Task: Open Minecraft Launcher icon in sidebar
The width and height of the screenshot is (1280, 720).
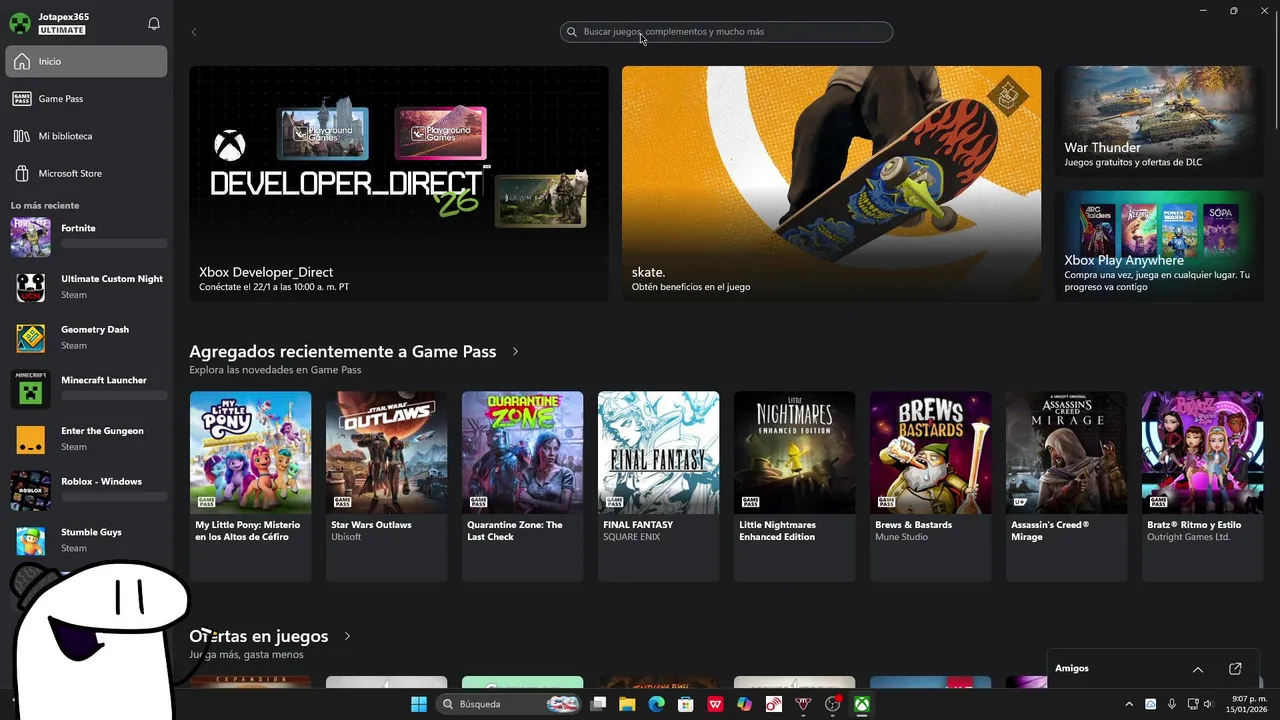Action: (x=30, y=389)
